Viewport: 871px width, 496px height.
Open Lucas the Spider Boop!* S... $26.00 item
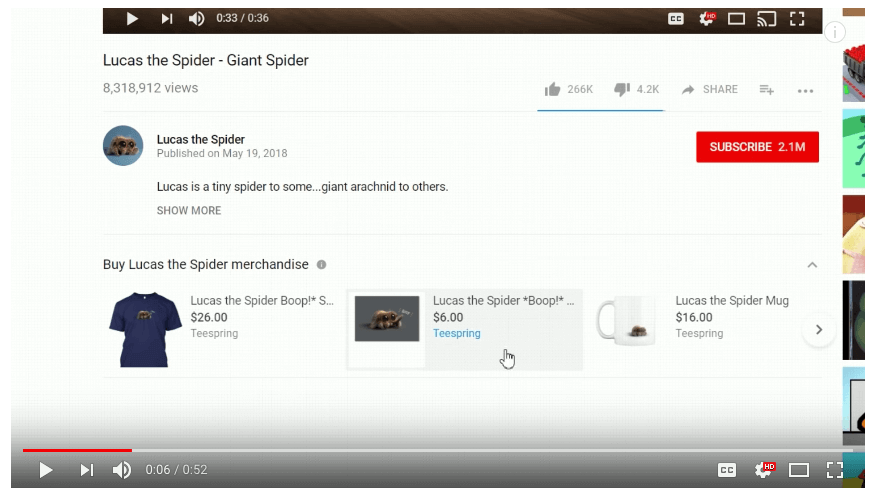pyautogui.click(x=262, y=317)
